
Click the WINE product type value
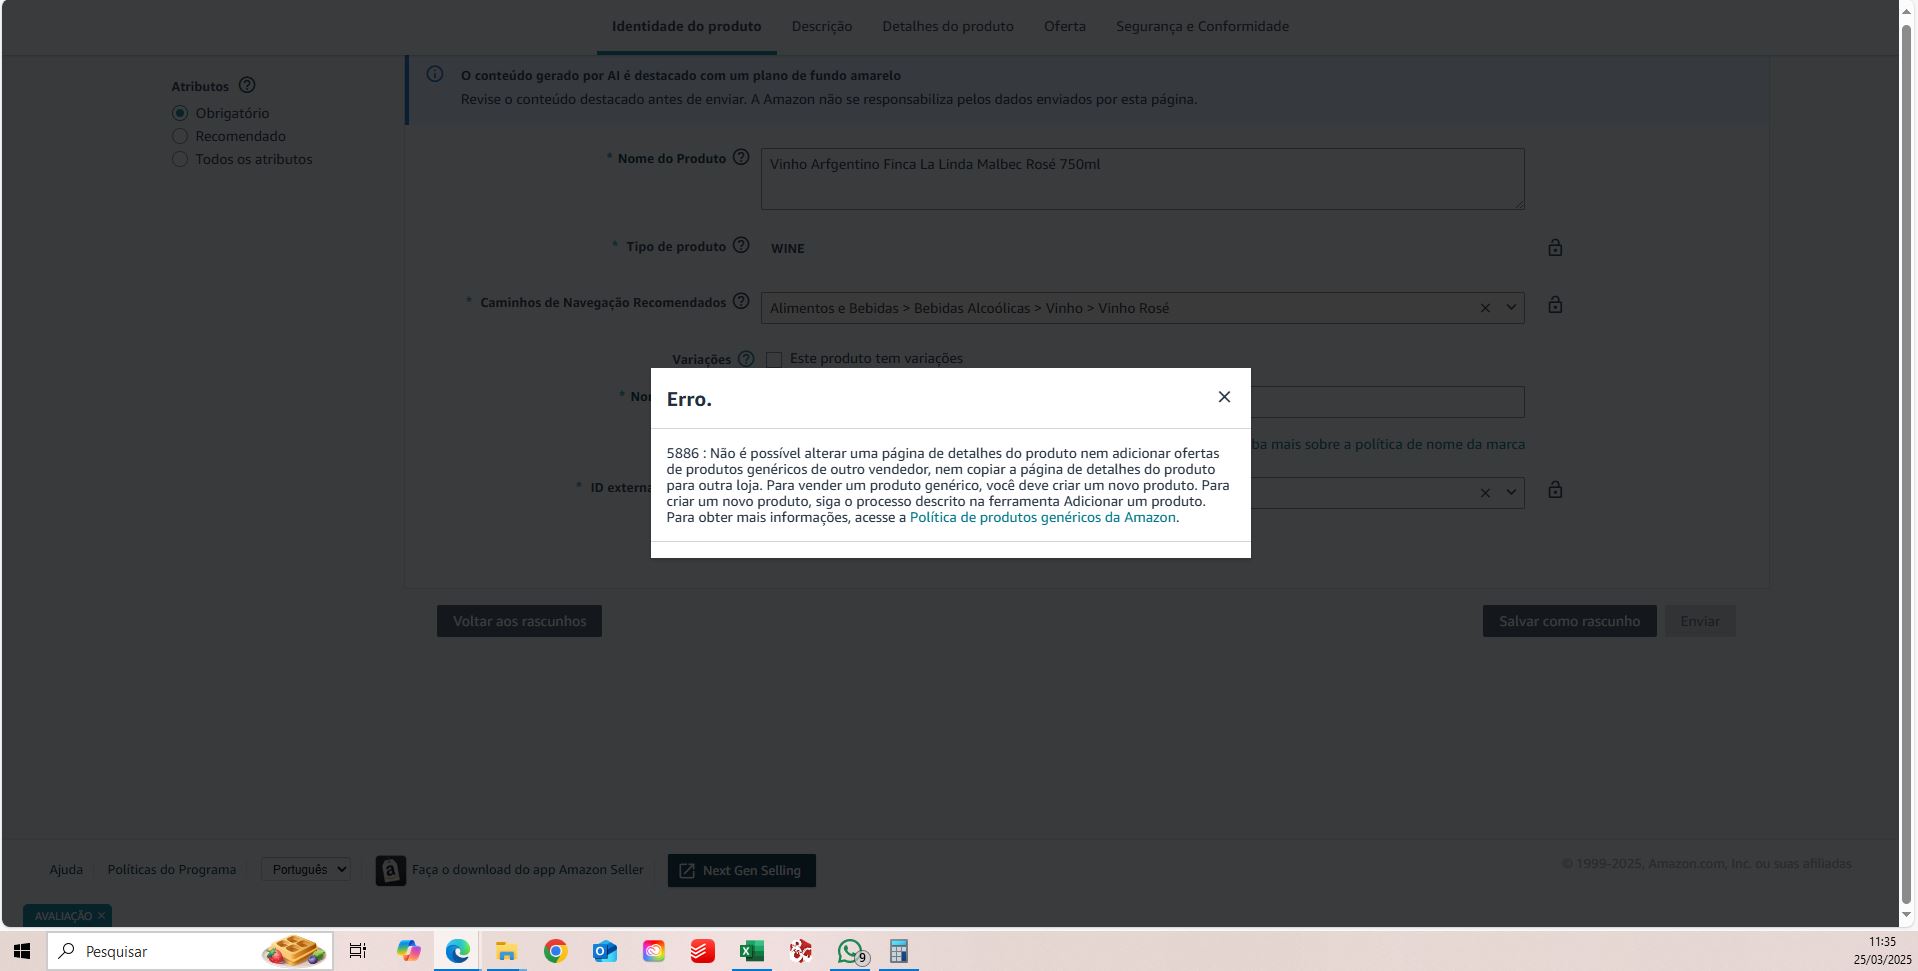click(787, 248)
